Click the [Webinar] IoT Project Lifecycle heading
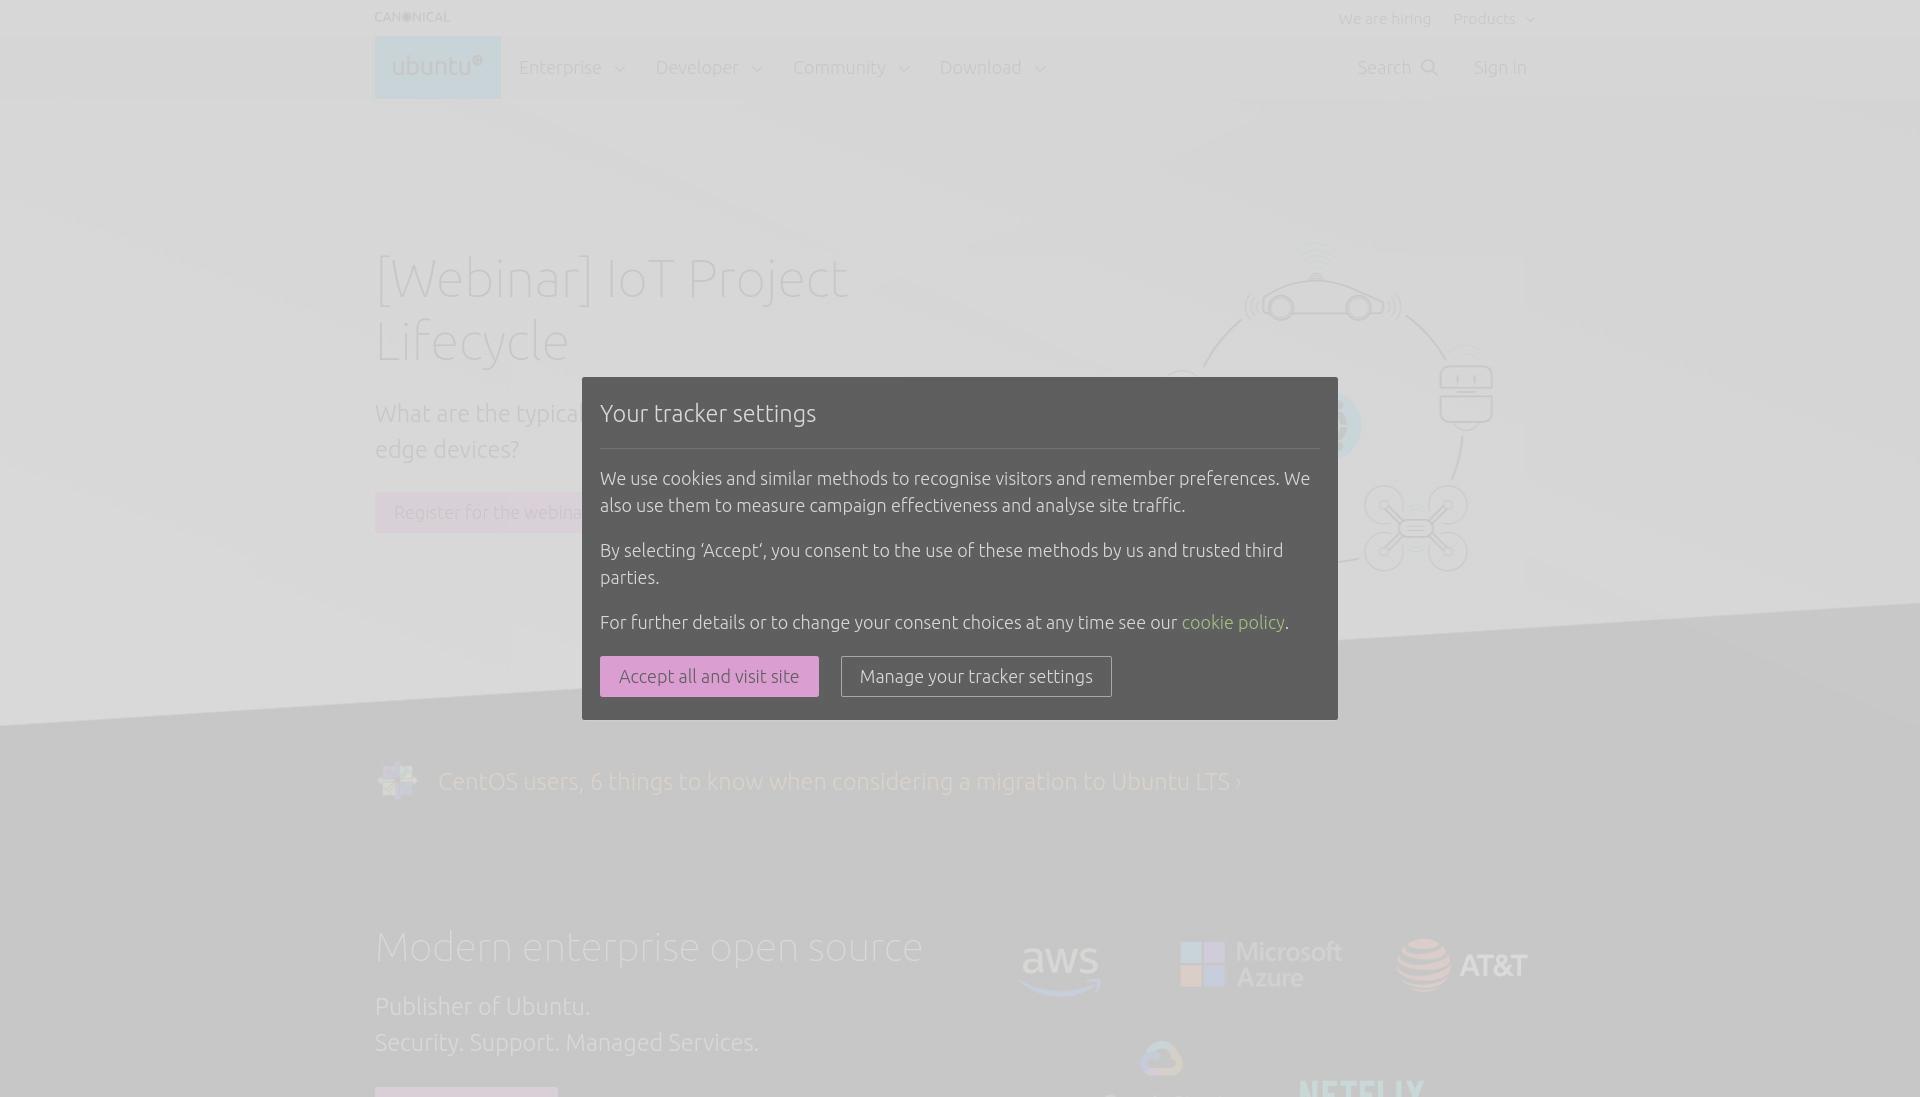Viewport: 1920px width, 1097px height. click(611, 310)
